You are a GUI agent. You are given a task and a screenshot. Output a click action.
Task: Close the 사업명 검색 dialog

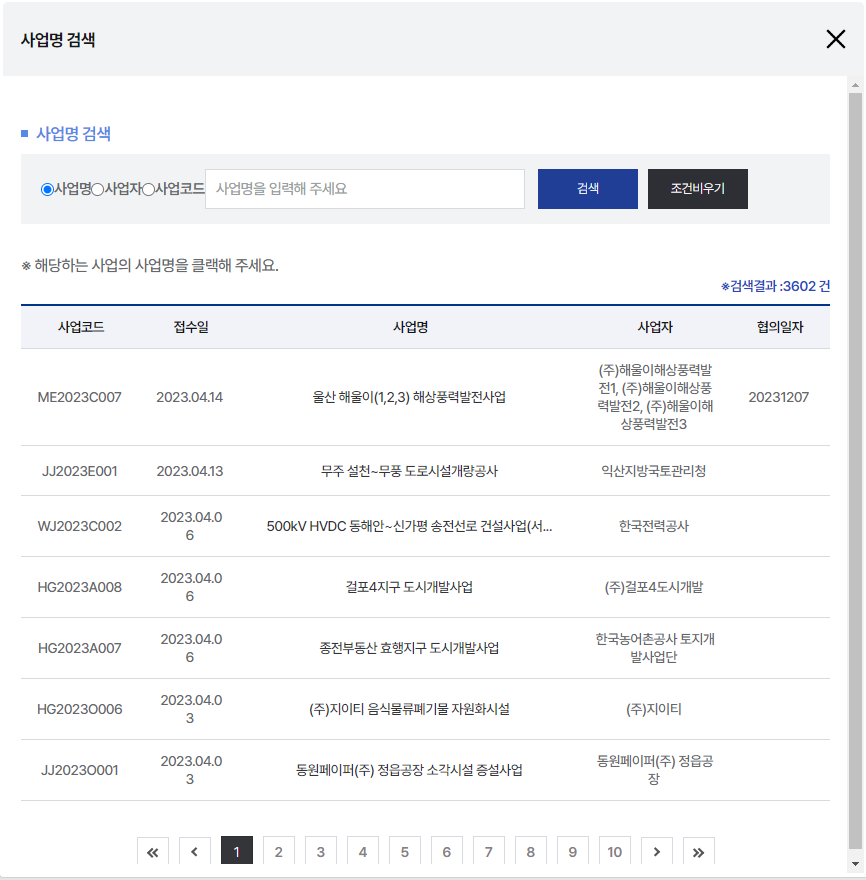pos(835,40)
